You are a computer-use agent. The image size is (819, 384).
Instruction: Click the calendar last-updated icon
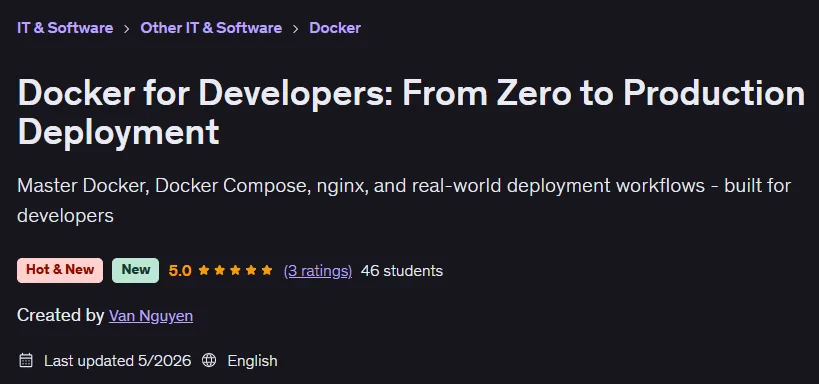(x=26, y=360)
